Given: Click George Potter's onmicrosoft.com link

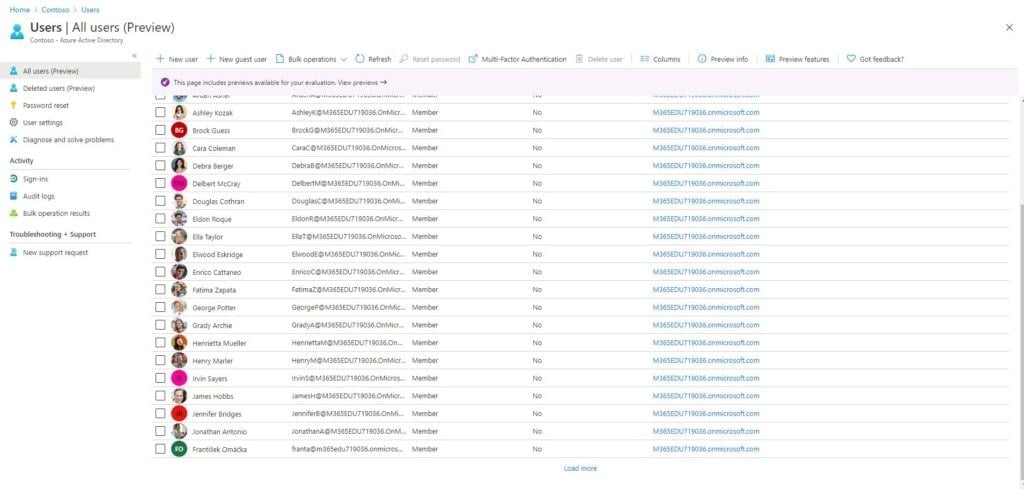Looking at the screenshot, I should (706, 307).
